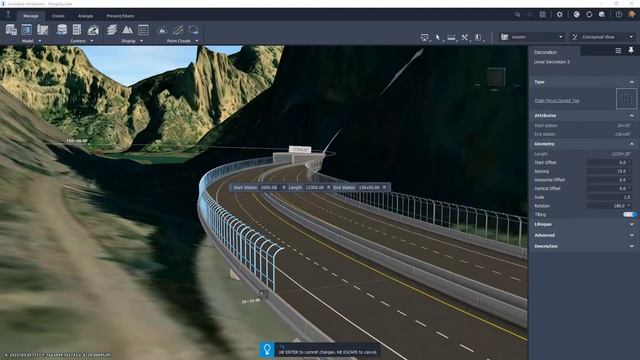This screenshot has width=640, height=360.
Task: Click the Chain Fence Curved Top link
Action: 557,100
